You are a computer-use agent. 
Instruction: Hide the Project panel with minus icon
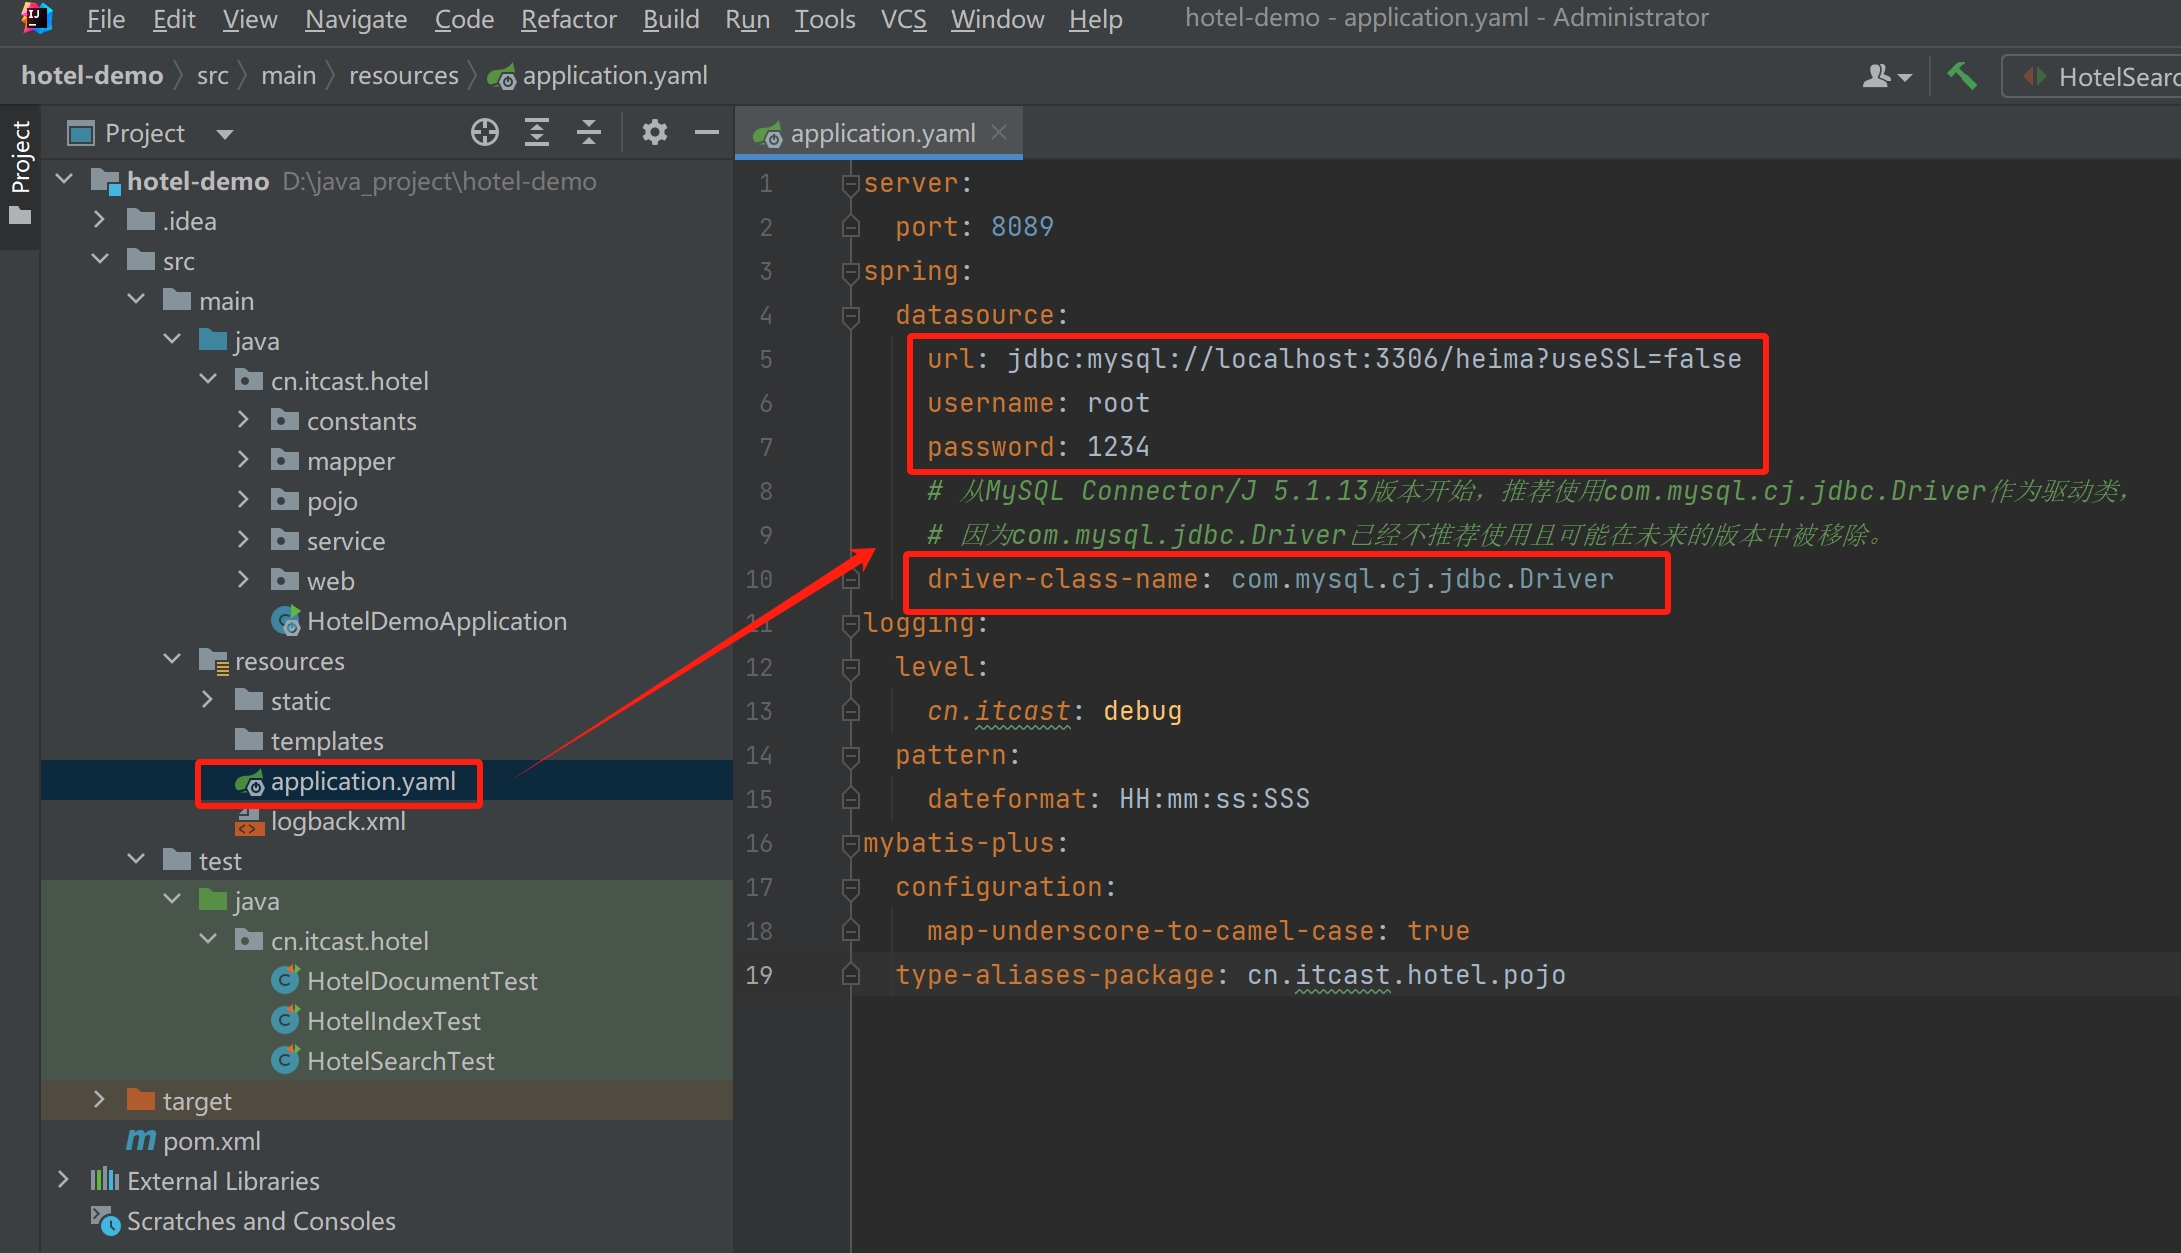[x=707, y=132]
